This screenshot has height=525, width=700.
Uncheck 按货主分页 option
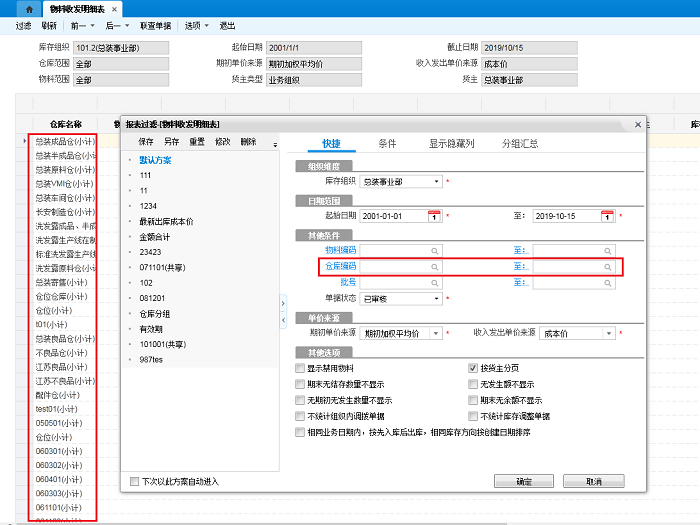473,368
